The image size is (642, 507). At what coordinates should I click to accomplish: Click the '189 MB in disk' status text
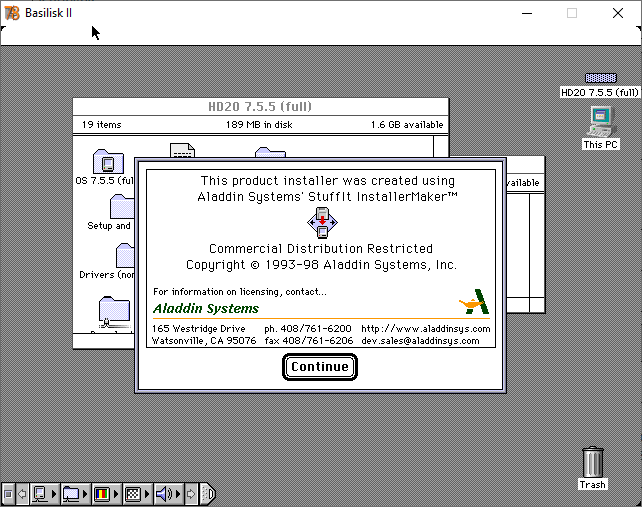[259, 124]
